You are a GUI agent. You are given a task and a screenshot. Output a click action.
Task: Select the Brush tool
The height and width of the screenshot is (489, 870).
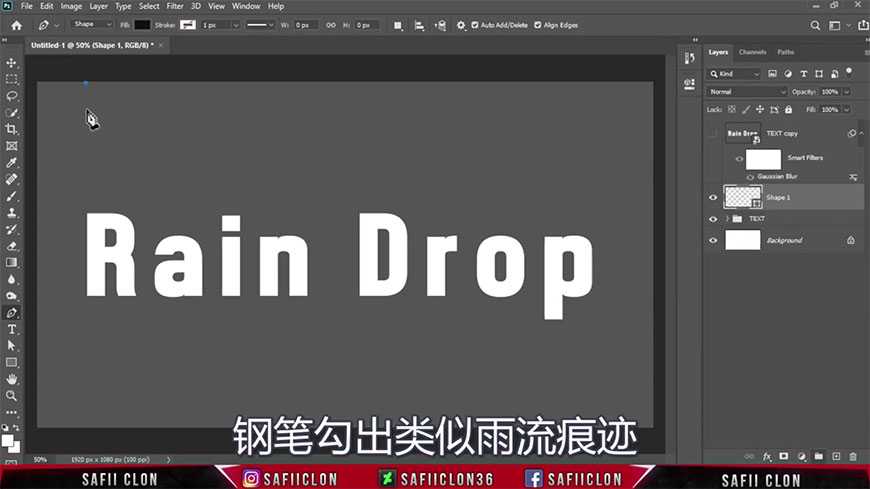coord(11,196)
